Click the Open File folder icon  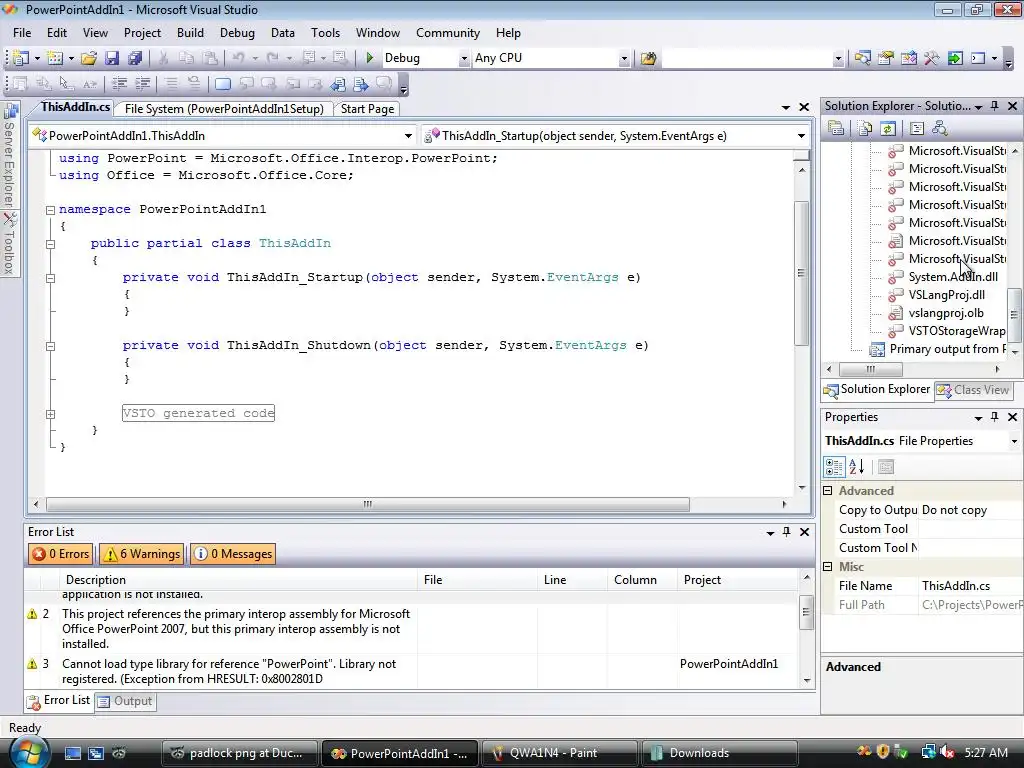tap(89, 58)
